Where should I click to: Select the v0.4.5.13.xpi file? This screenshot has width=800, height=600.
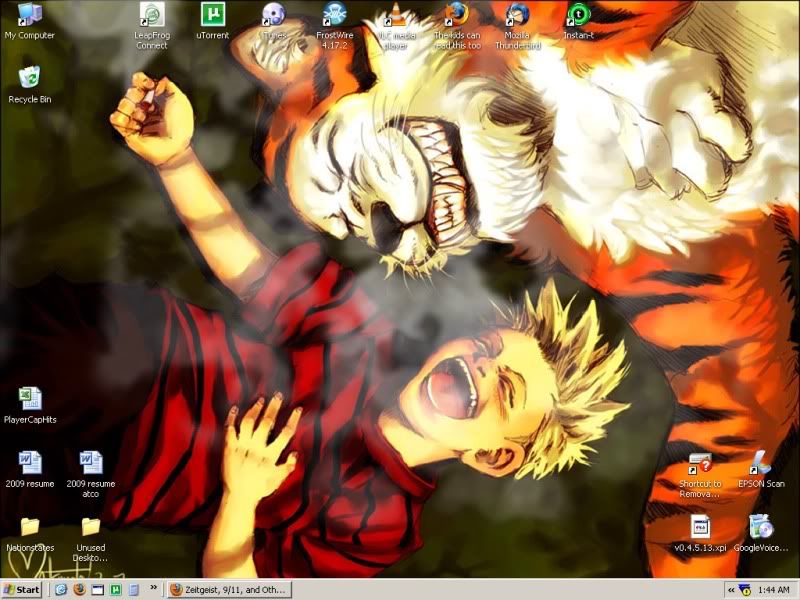pos(700,534)
